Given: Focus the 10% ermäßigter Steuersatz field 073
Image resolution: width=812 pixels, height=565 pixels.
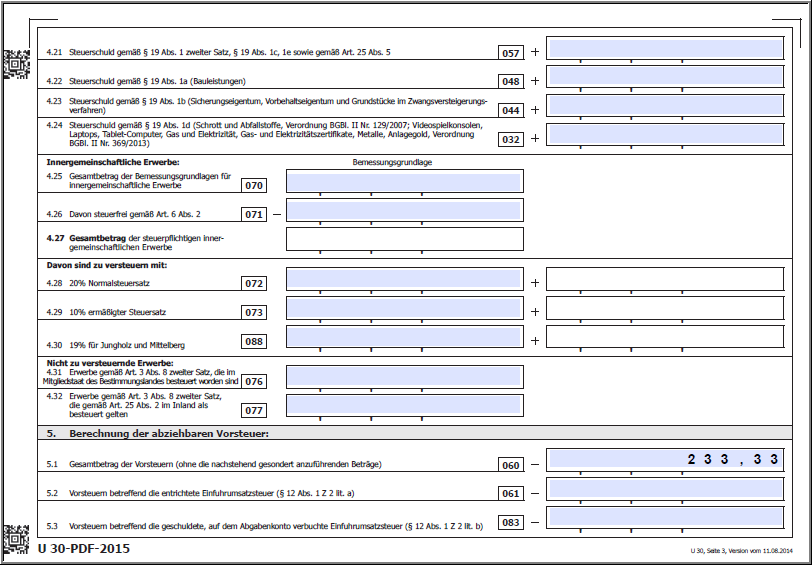Looking at the screenshot, I should click(404, 309).
